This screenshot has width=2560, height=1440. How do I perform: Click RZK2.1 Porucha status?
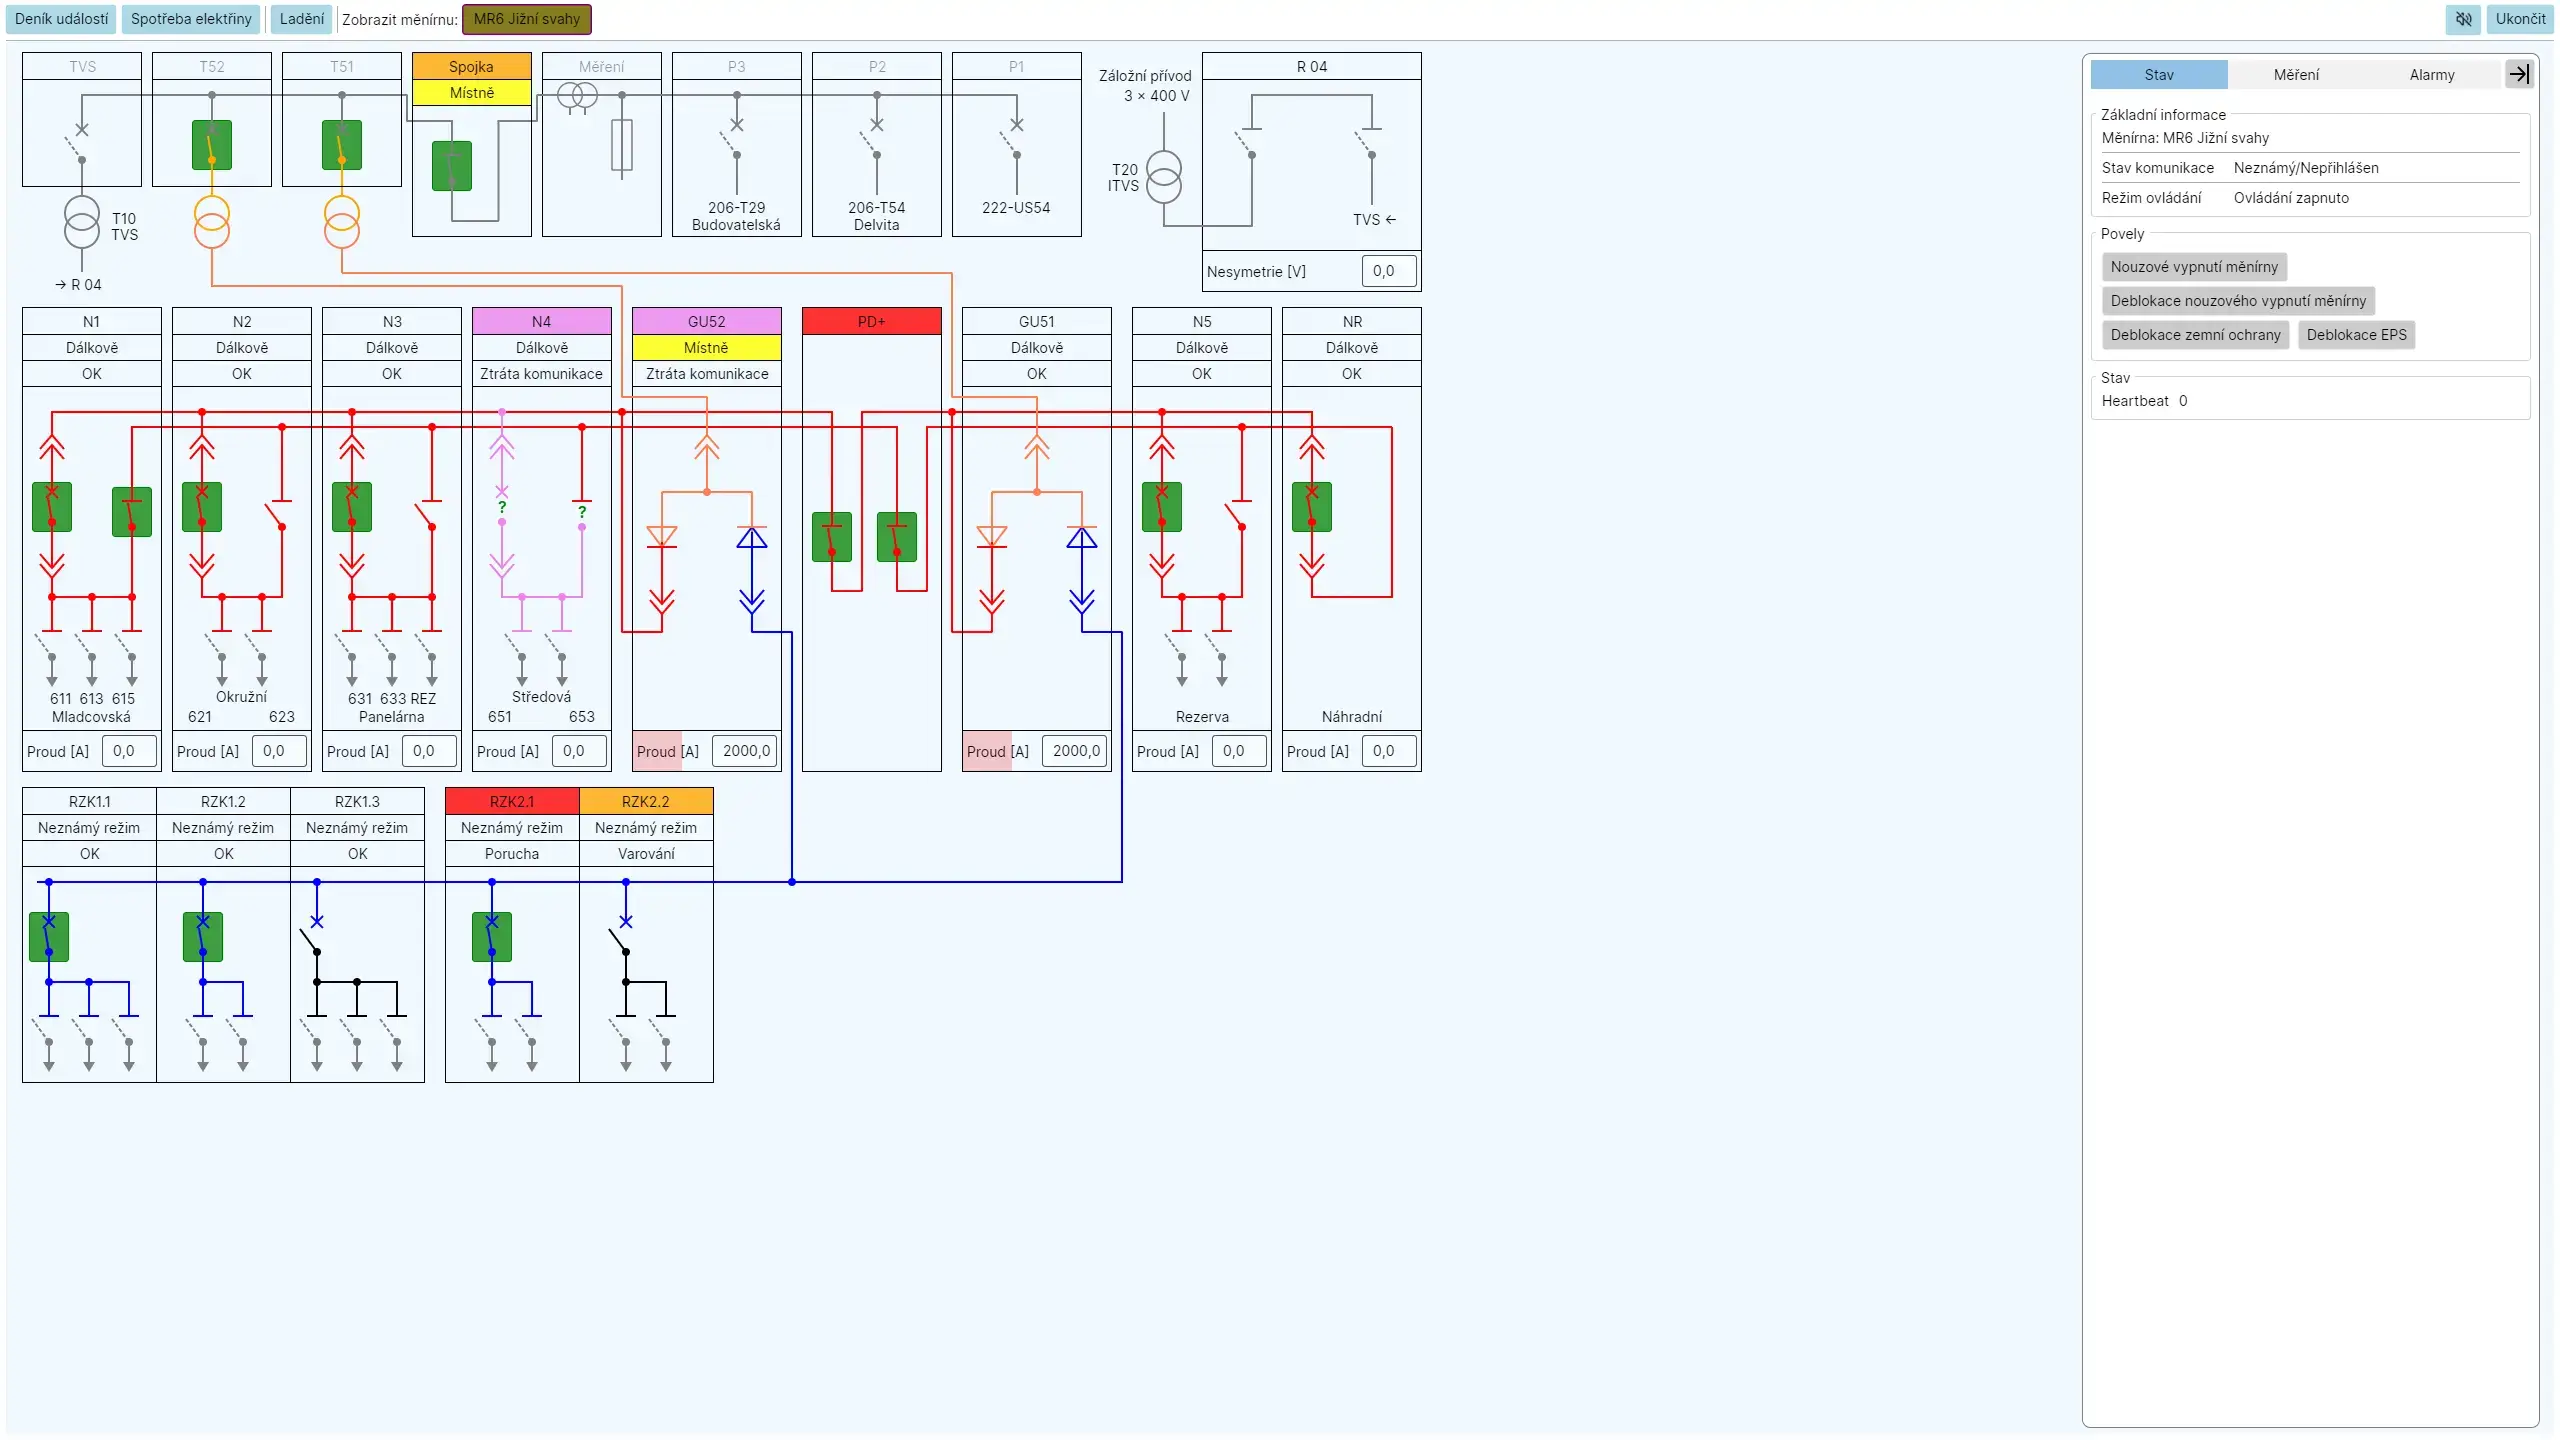[512, 853]
